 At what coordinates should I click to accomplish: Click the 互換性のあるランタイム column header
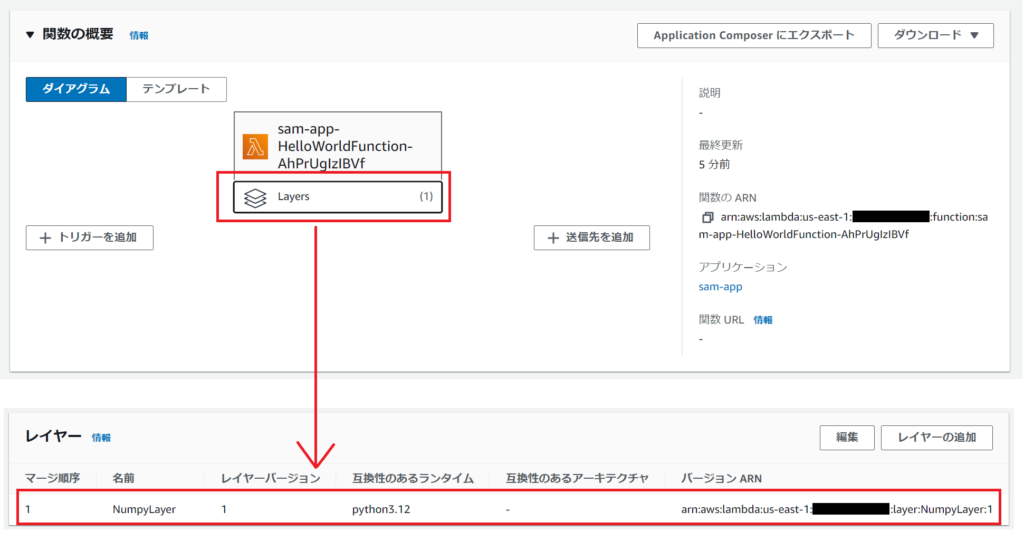(413, 478)
